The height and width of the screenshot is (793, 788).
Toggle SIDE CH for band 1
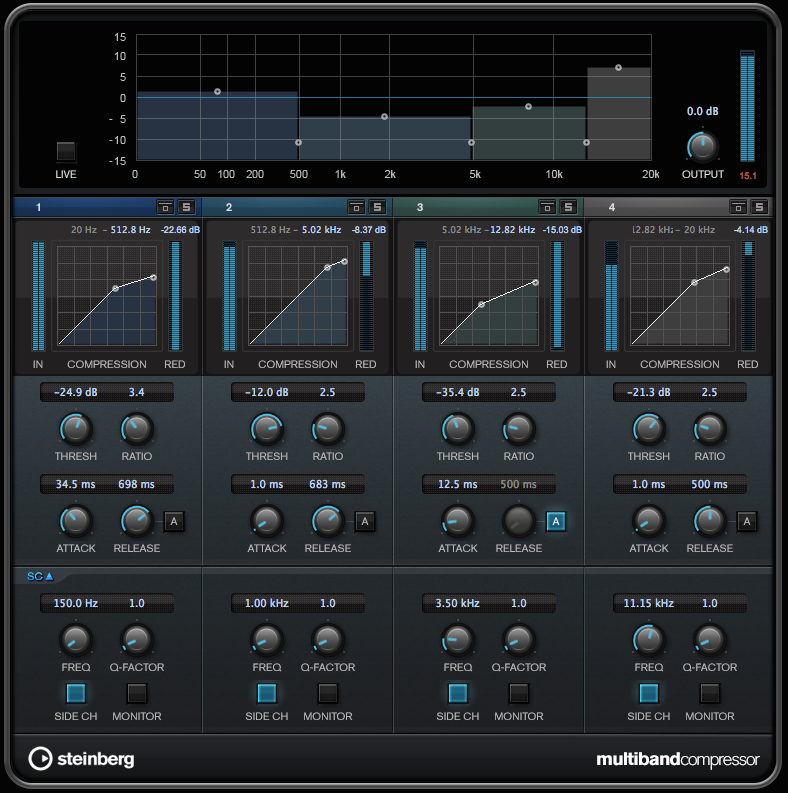[x=76, y=693]
